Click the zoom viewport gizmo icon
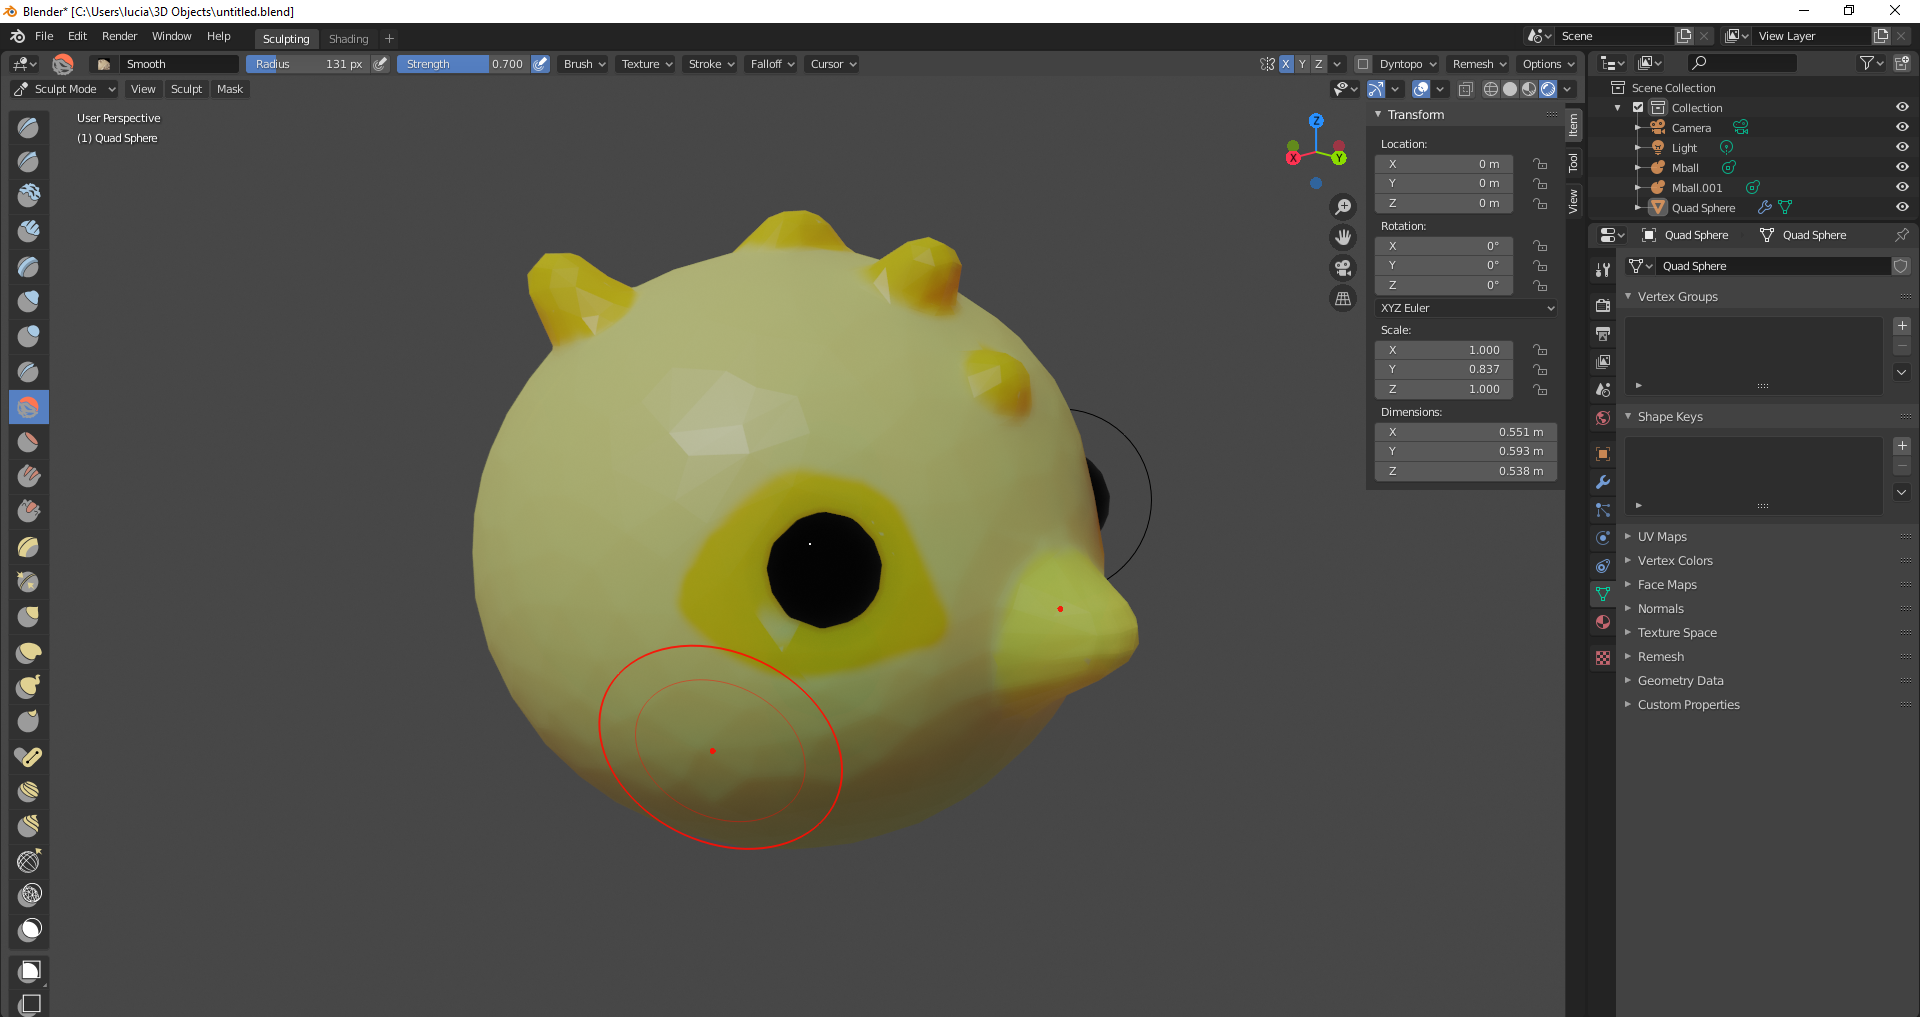Image resolution: width=1920 pixels, height=1017 pixels. click(x=1343, y=207)
